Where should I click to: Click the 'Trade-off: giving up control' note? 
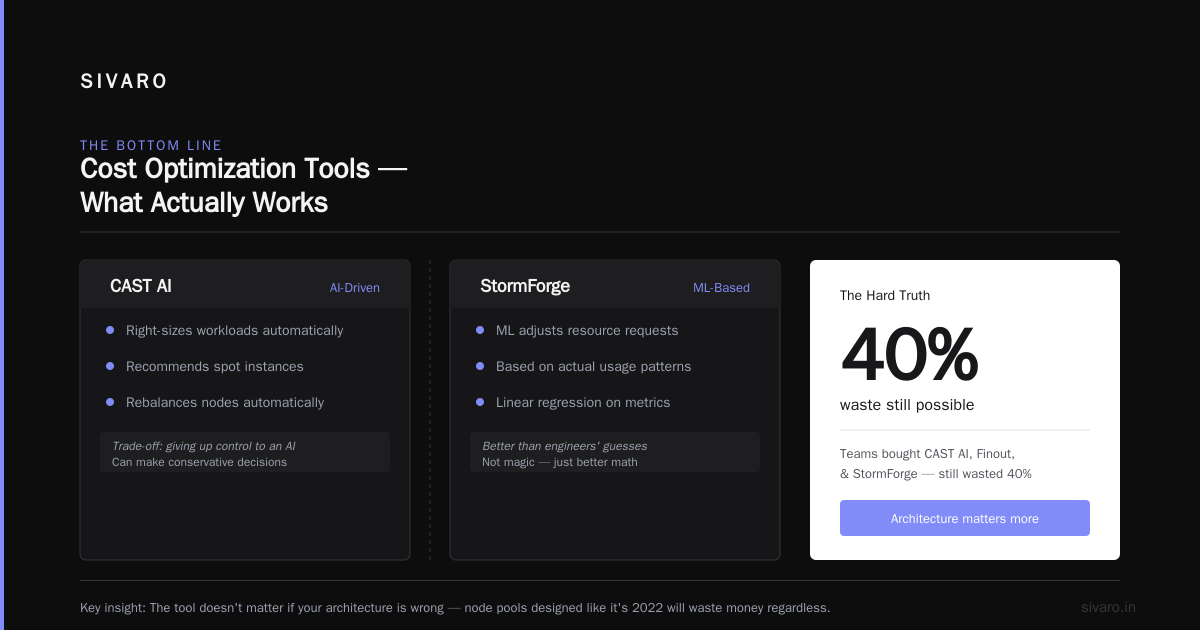point(204,446)
